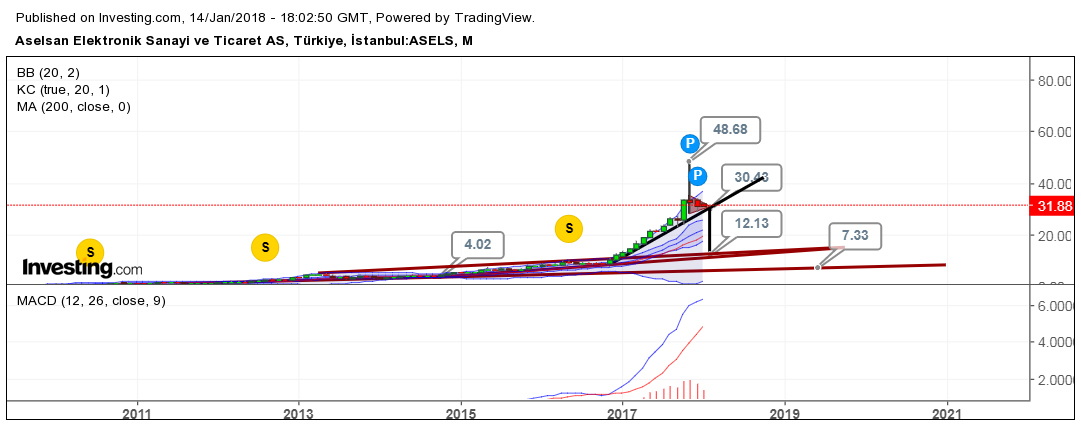Image resolution: width=1081 pixels, height=424 pixels.
Task: Click the 6.000 MACD axis label
Action: click(x=1055, y=305)
